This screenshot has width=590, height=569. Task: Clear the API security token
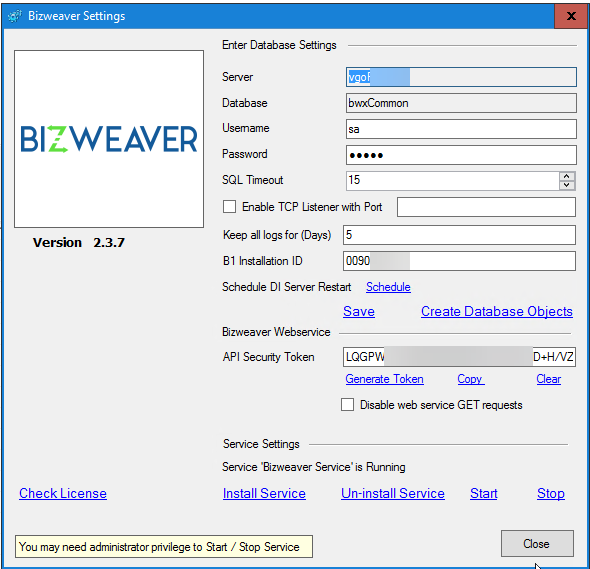(x=549, y=379)
